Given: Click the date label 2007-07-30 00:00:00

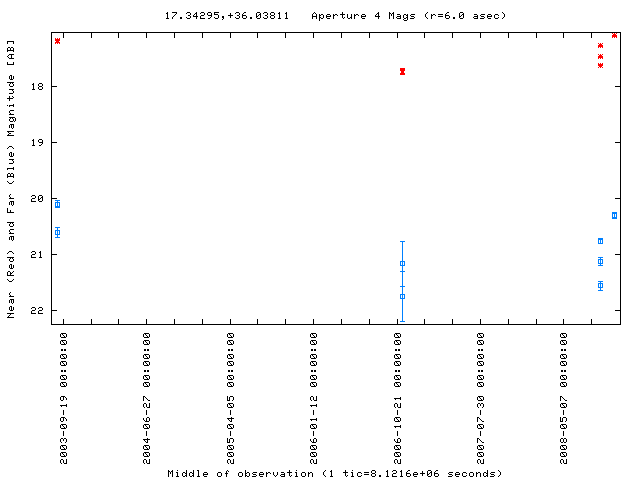Looking at the screenshot, I should coord(481,398).
